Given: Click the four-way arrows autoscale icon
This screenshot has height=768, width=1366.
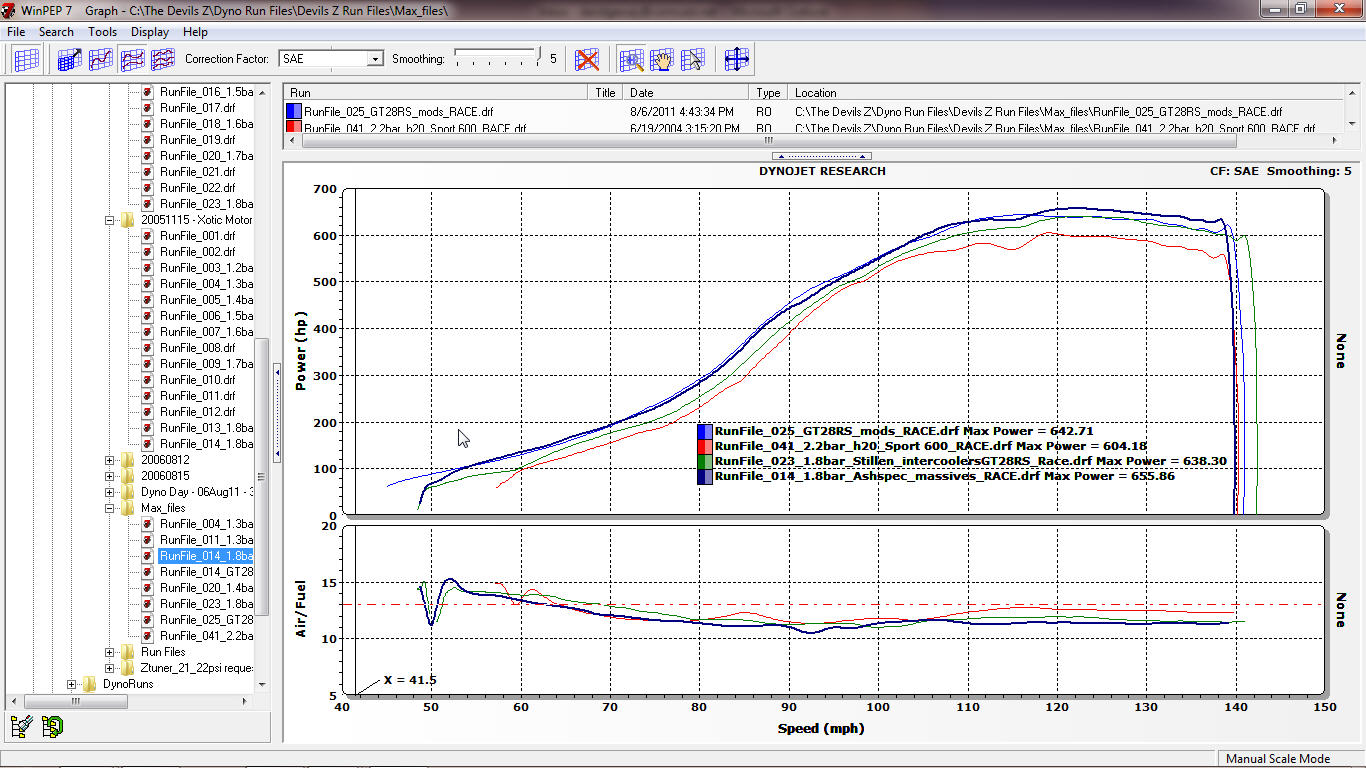Looking at the screenshot, I should [x=737, y=60].
